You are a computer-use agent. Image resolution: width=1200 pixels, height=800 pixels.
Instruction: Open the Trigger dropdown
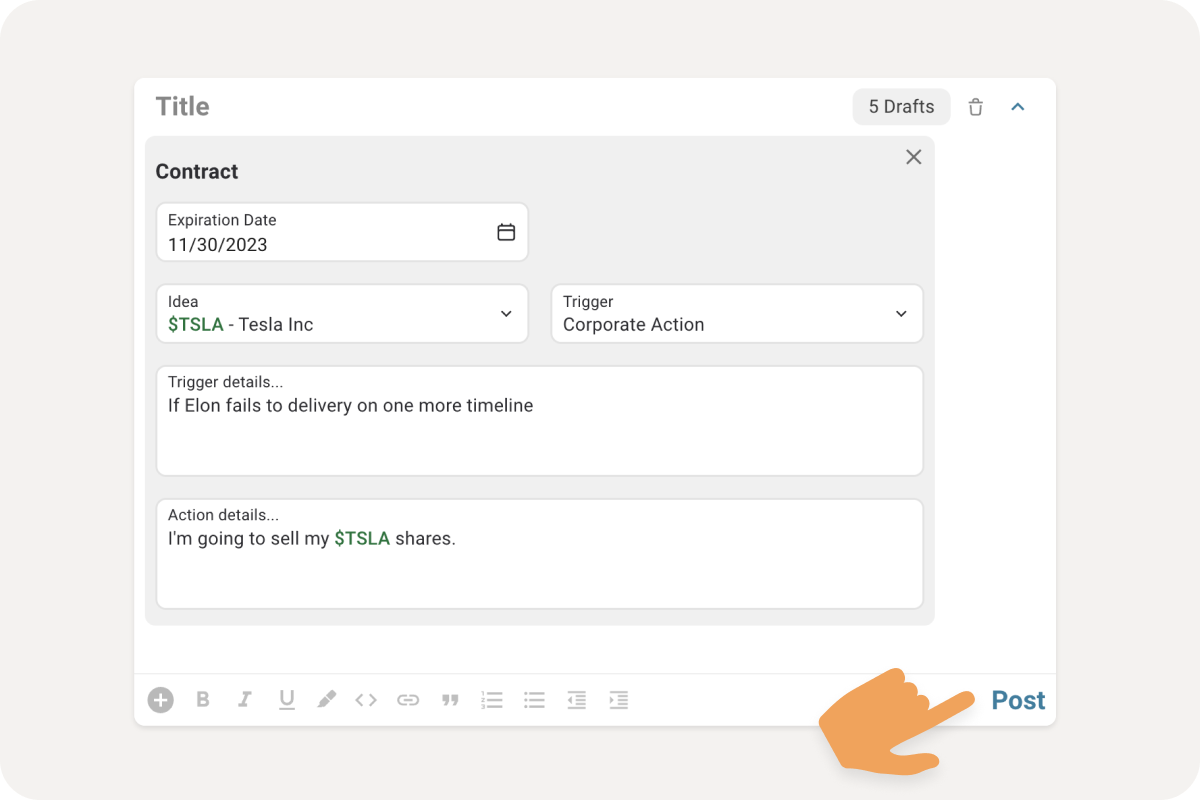tap(737, 314)
